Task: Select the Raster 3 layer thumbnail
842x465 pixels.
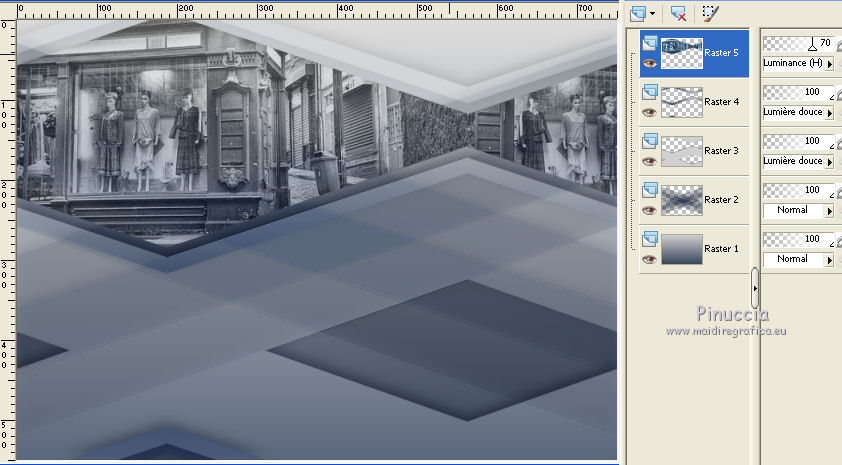Action: pos(681,151)
